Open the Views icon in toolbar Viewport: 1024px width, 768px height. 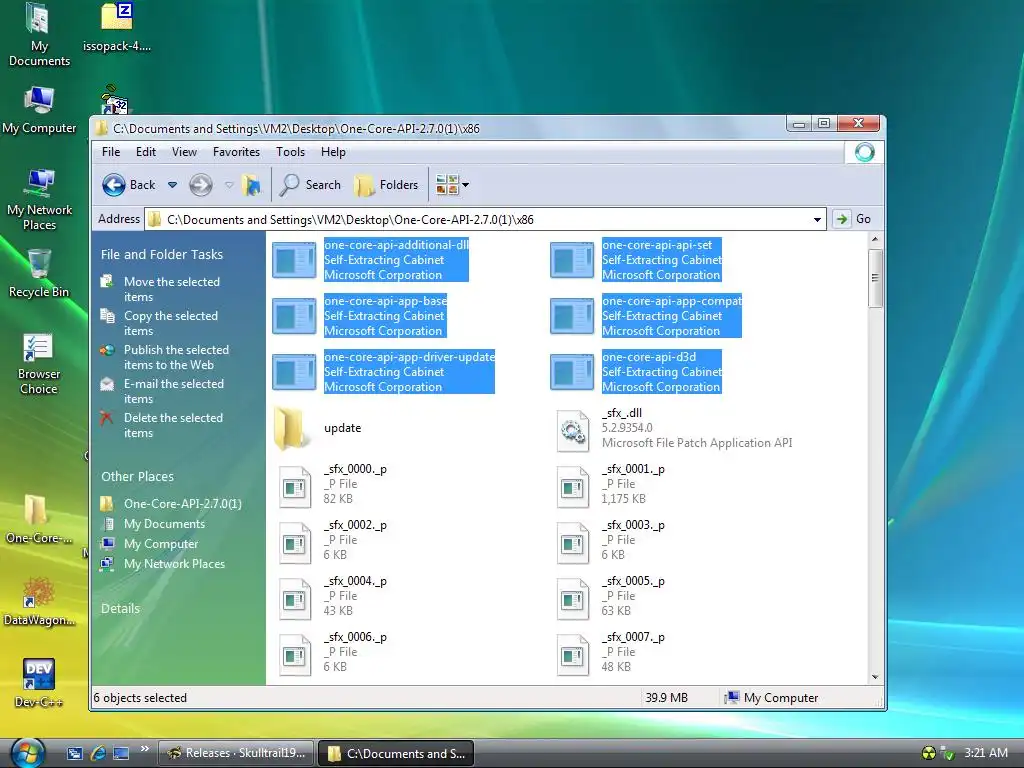tap(447, 185)
